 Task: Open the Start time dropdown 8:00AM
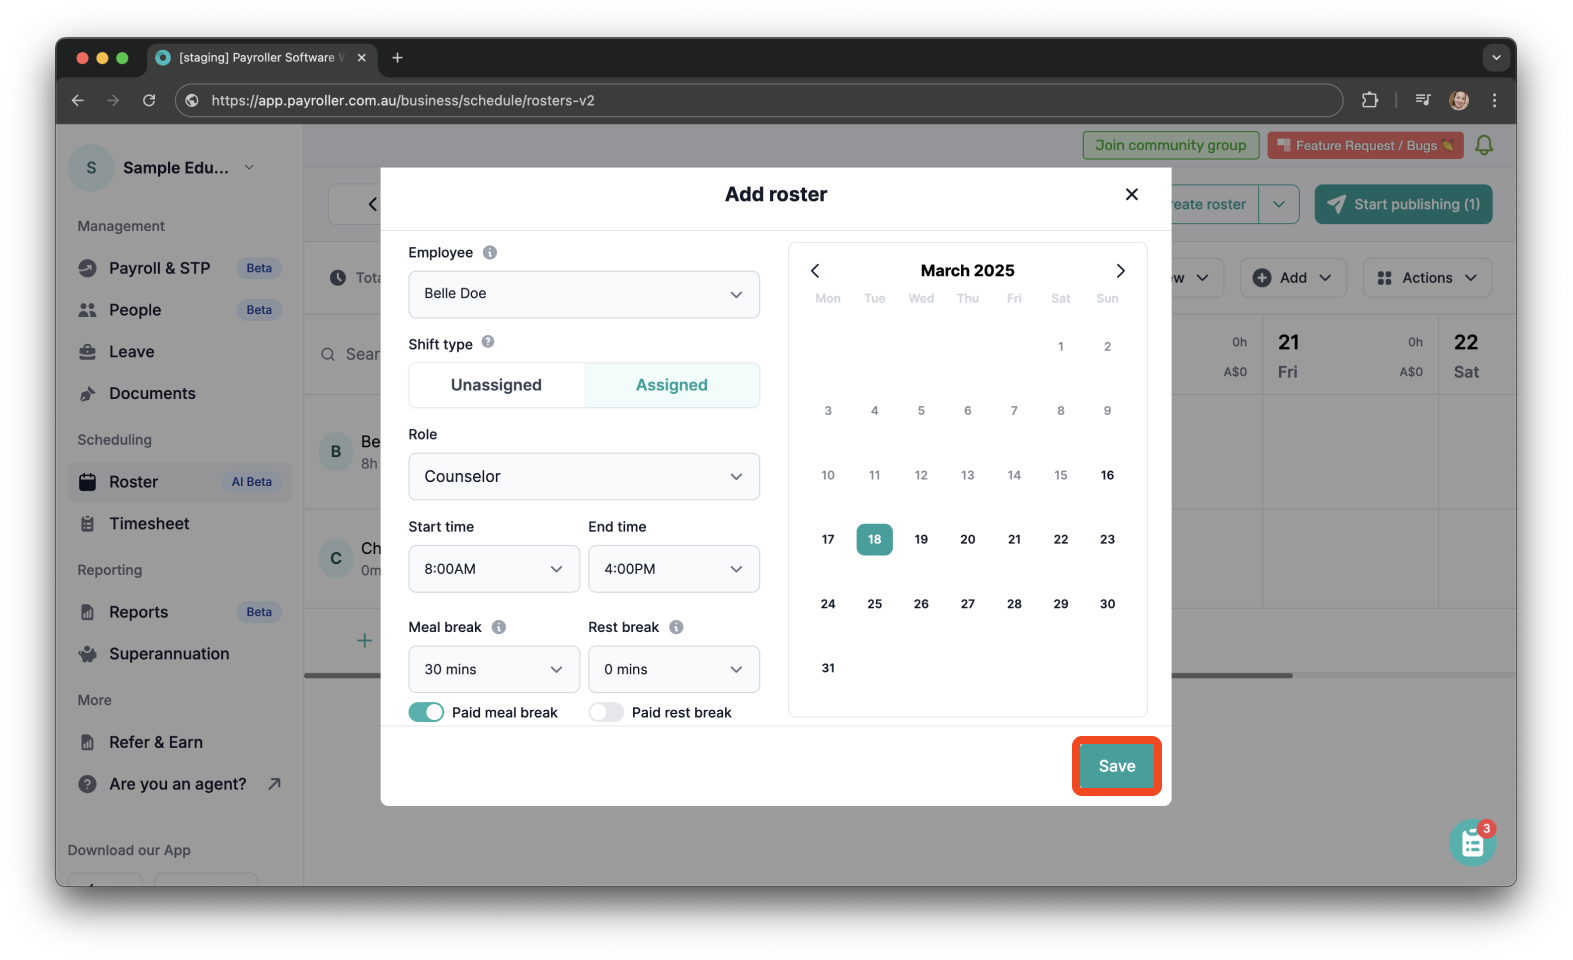tap(494, 569)
